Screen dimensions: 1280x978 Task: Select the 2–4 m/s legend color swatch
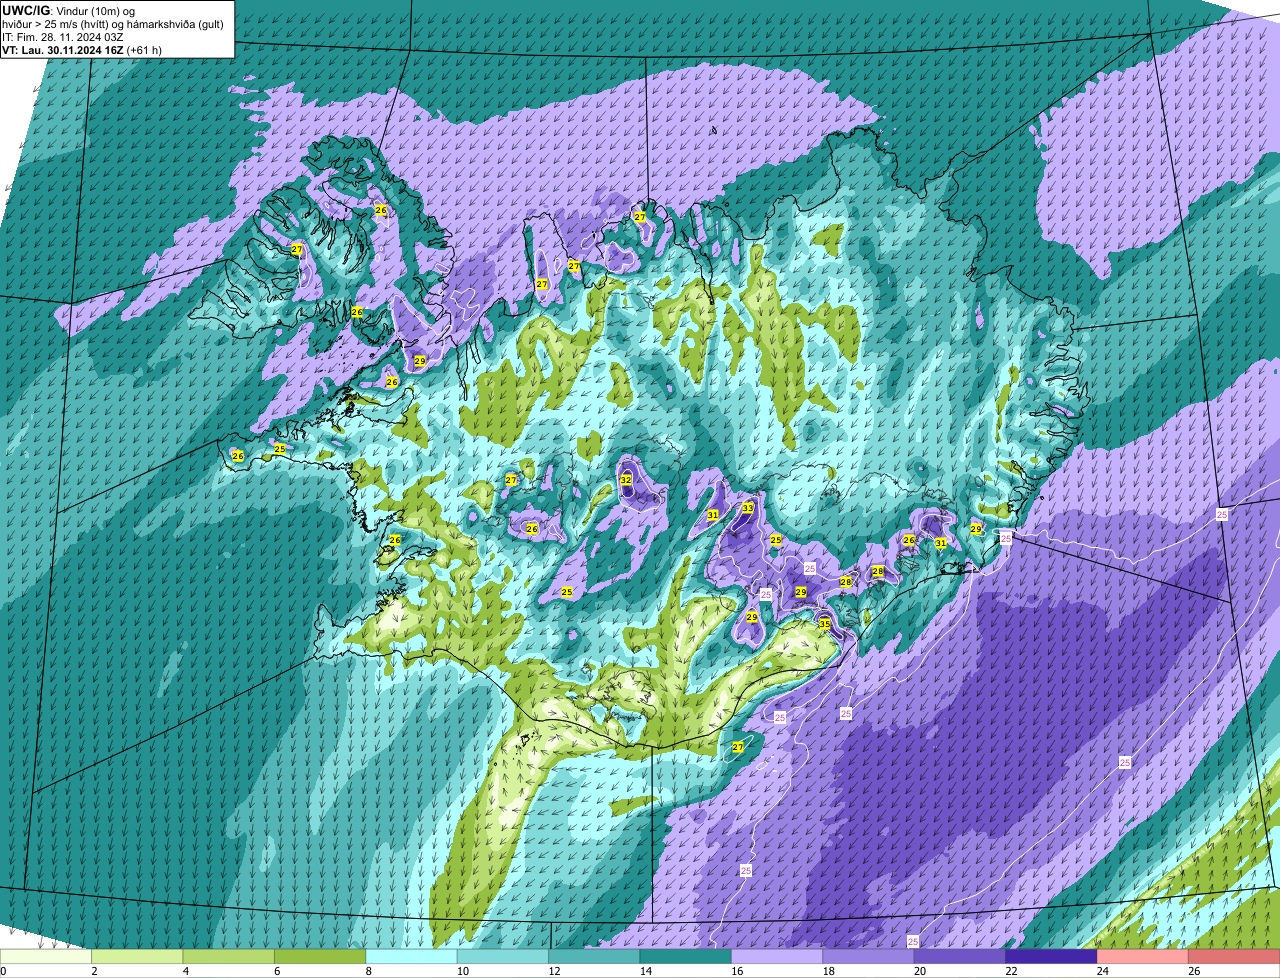(137, 957)
